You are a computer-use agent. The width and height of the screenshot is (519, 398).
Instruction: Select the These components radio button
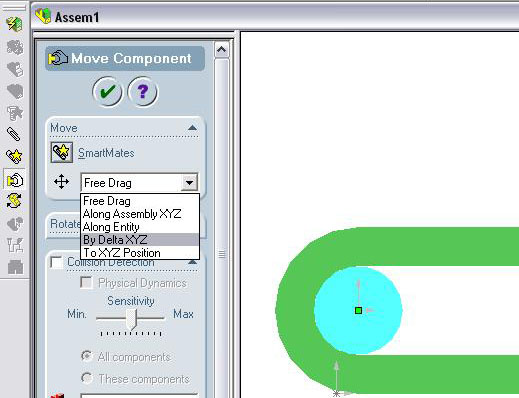[x=87, y=378]
